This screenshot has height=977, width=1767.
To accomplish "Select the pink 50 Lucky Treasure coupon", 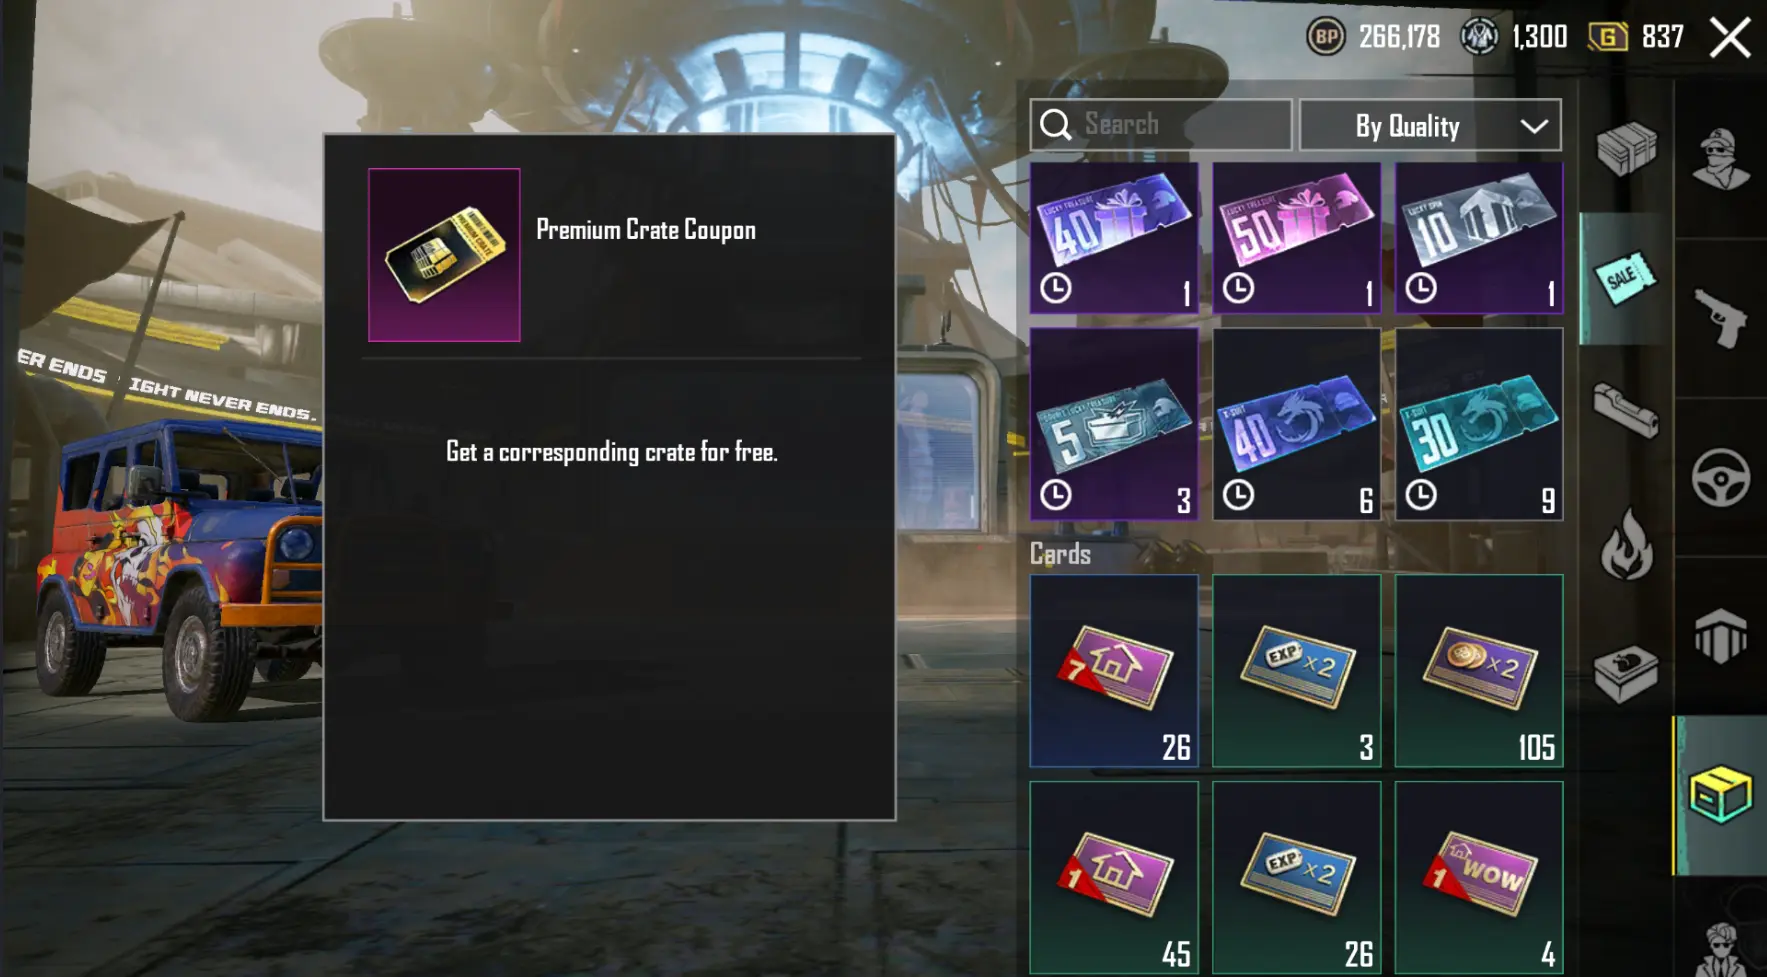I will 1297,238.
